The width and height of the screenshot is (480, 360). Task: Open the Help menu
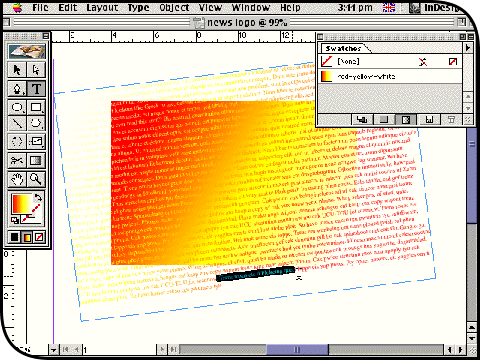[x=290, y=7]
